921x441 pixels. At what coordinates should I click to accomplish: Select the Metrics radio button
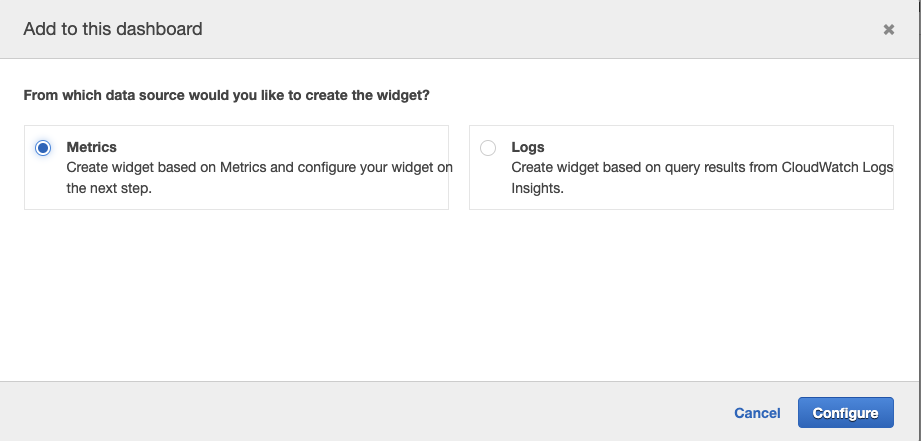(43, 148)
